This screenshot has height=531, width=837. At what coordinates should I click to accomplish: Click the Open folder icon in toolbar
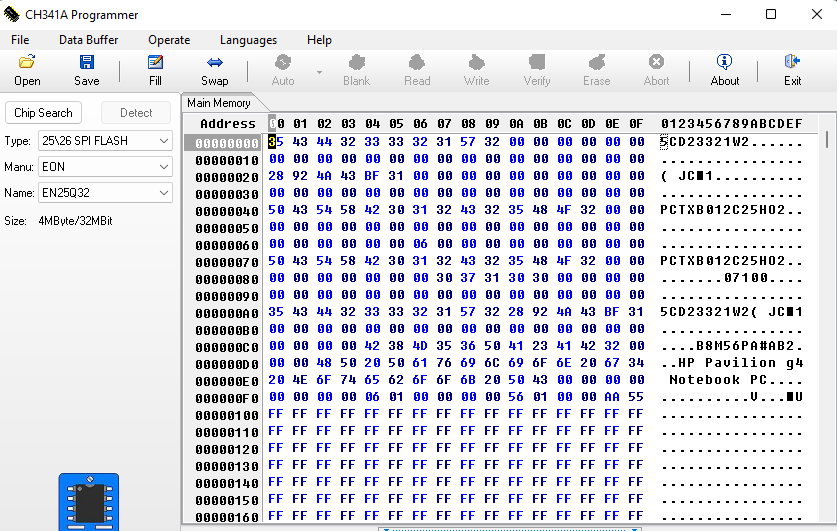[x=27, y=63]
